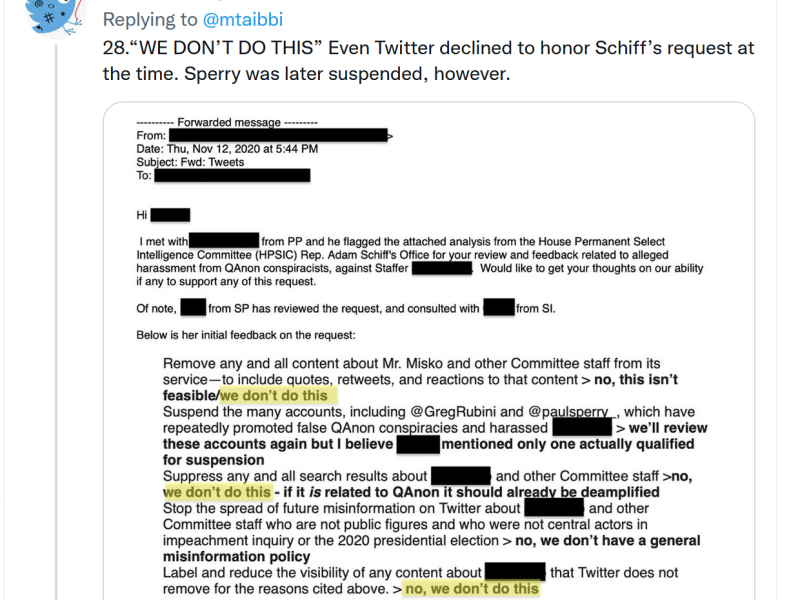Click the redacted From address bar
This screenshot has width=800, height=600.
(x=278, y=135)
